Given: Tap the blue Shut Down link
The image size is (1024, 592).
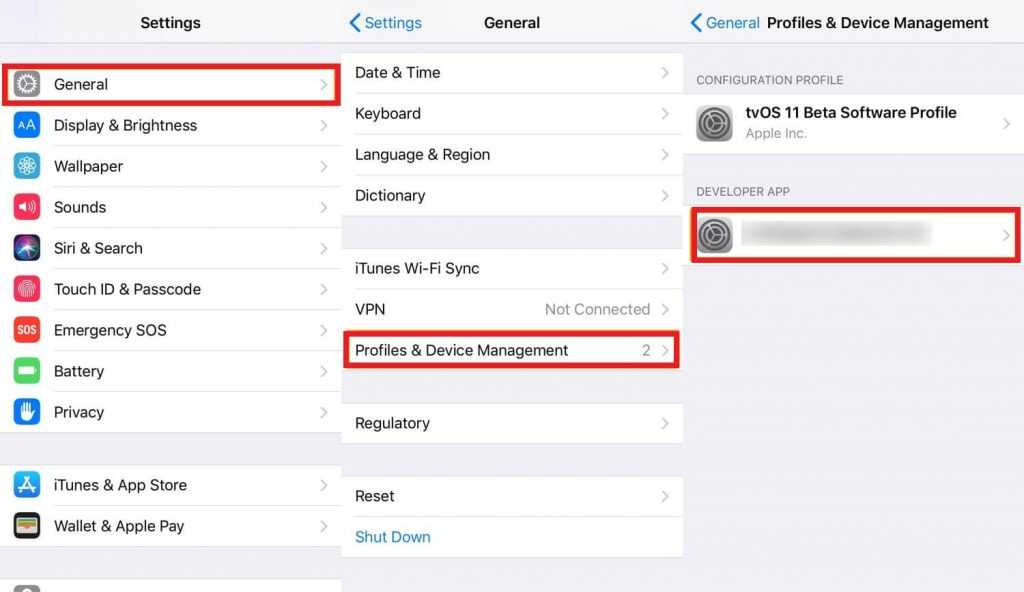Looking at the screenshot, I should click(393, 537).
